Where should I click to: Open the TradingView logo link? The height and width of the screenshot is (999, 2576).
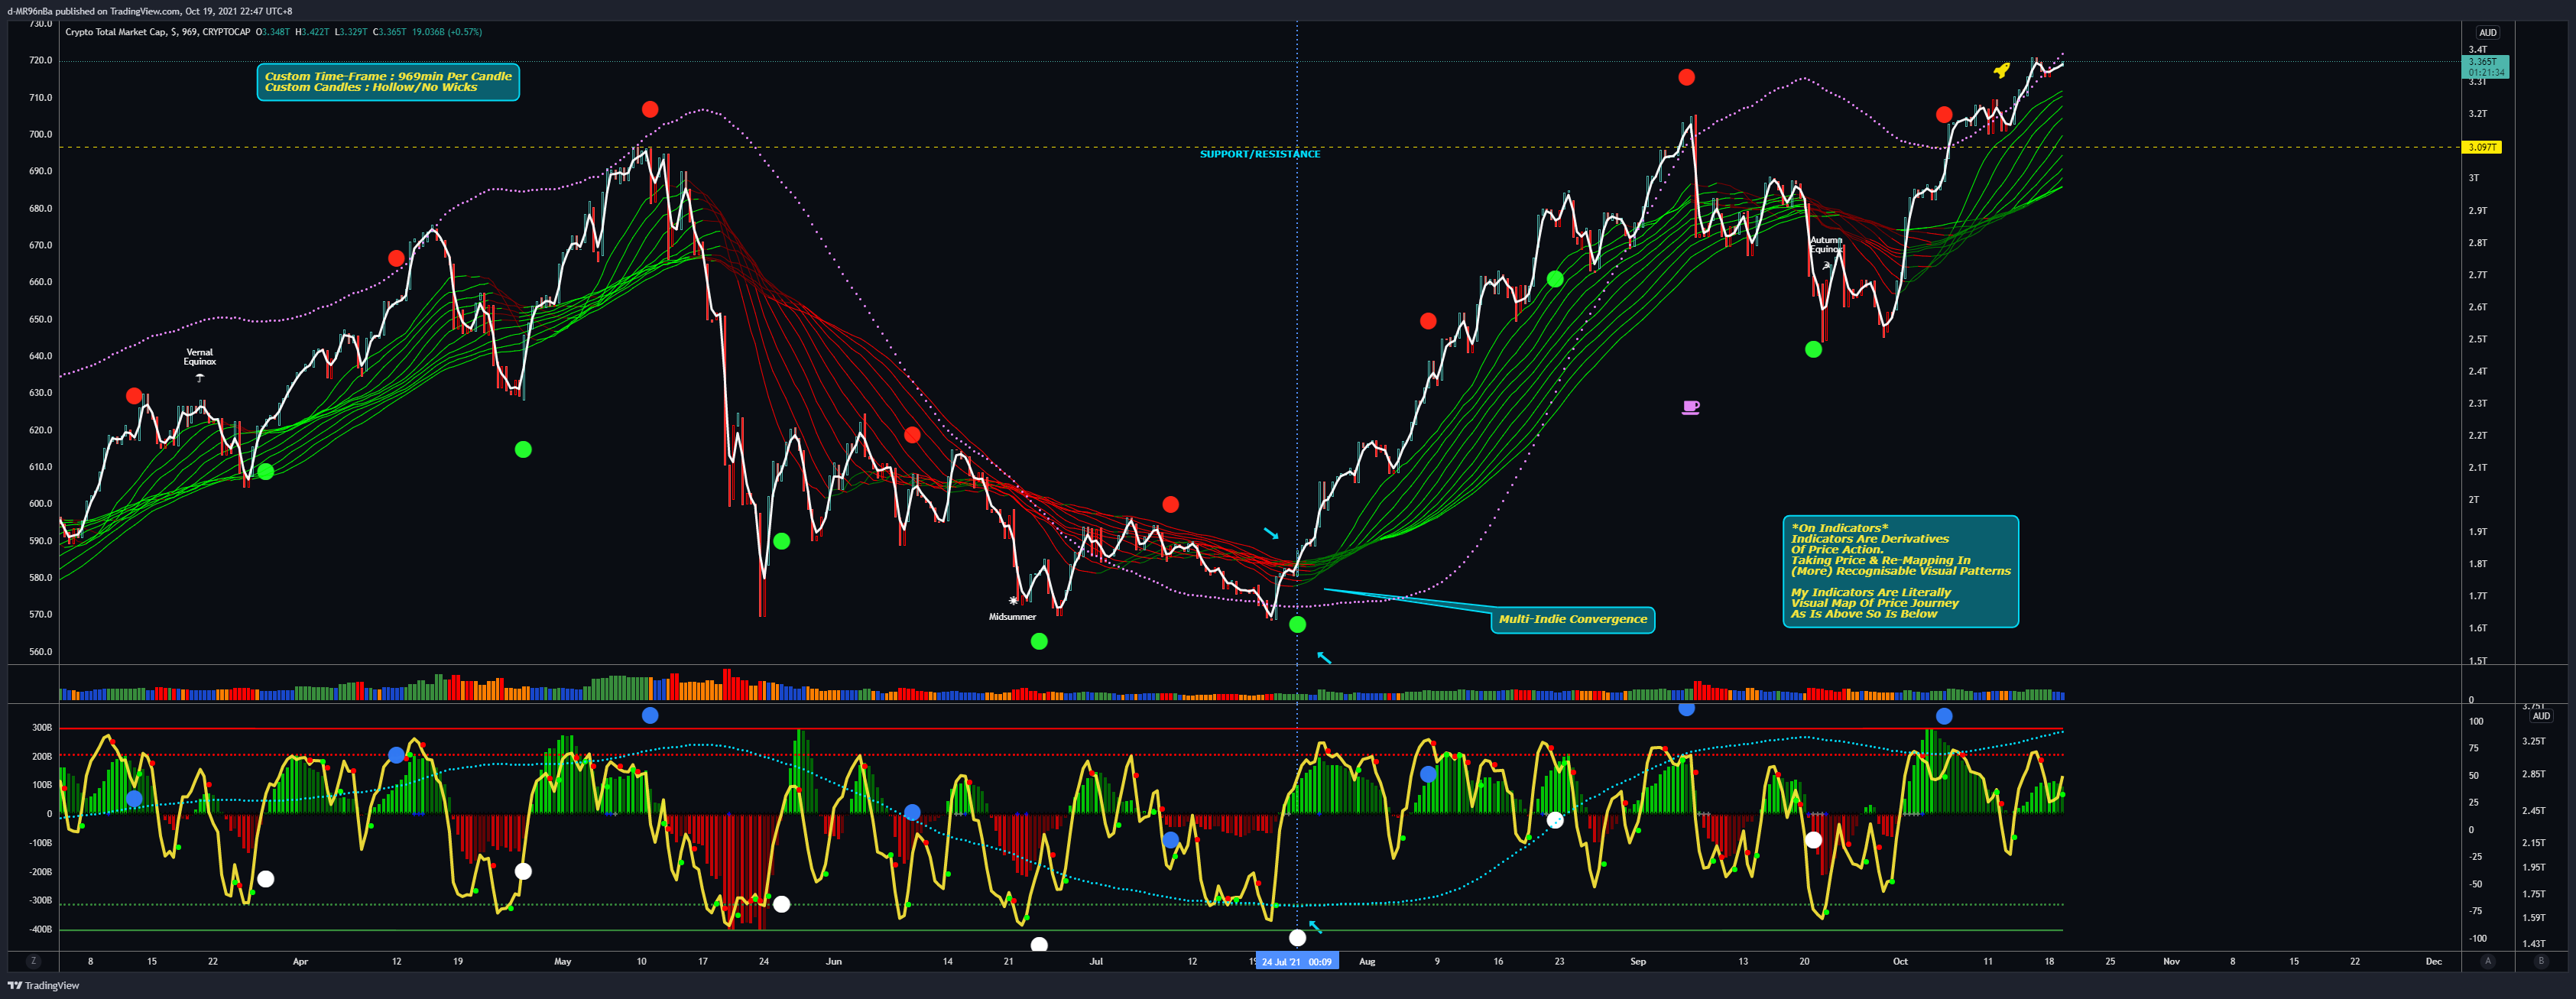(x=43, y=985)
